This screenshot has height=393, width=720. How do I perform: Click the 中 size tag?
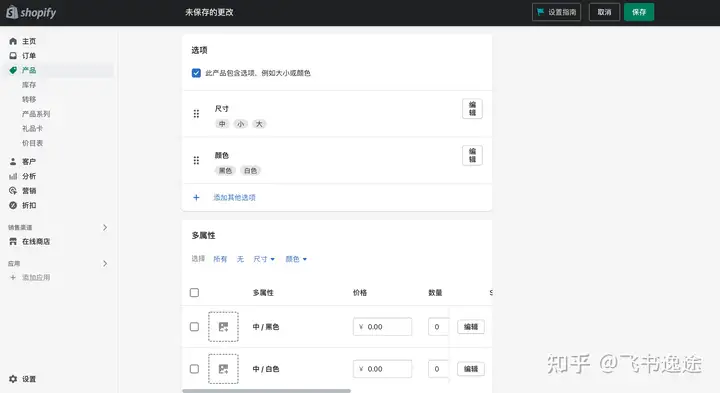(x=222, y=124)
